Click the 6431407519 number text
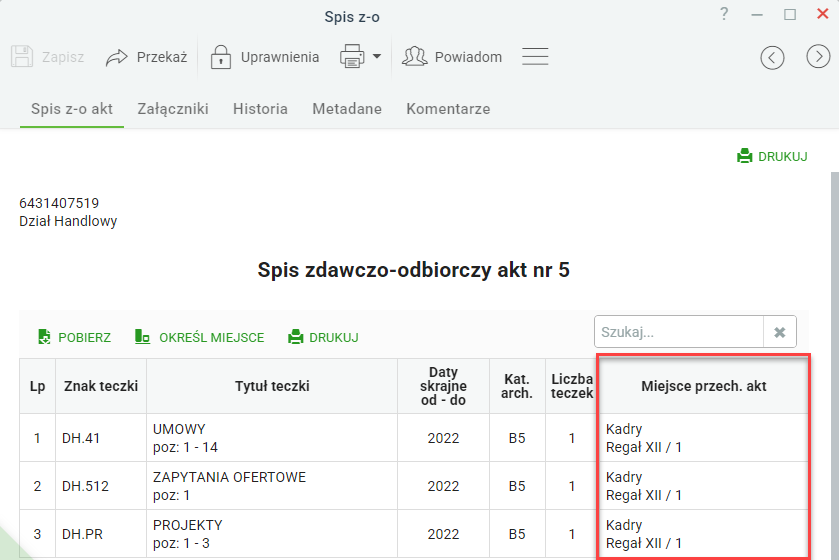This screenshot has width=839, height=560. (x=59, y=203)
